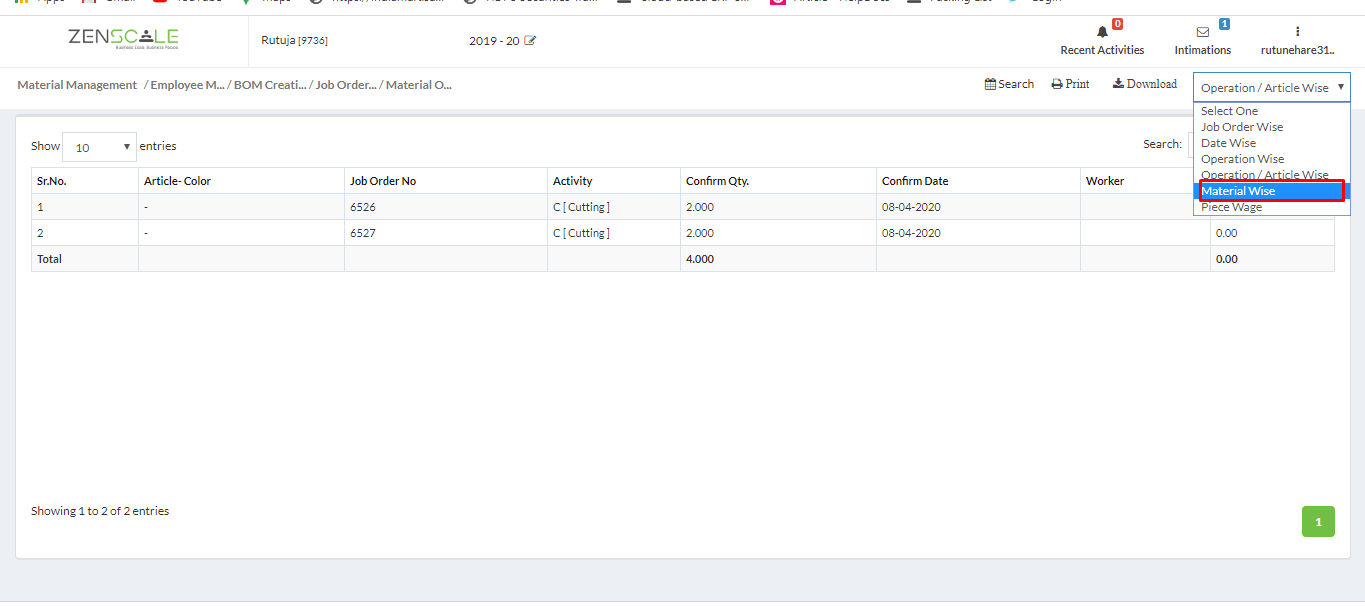Choose Job Order Wise option
1365x606 pixels.
tap(1271, 127)
